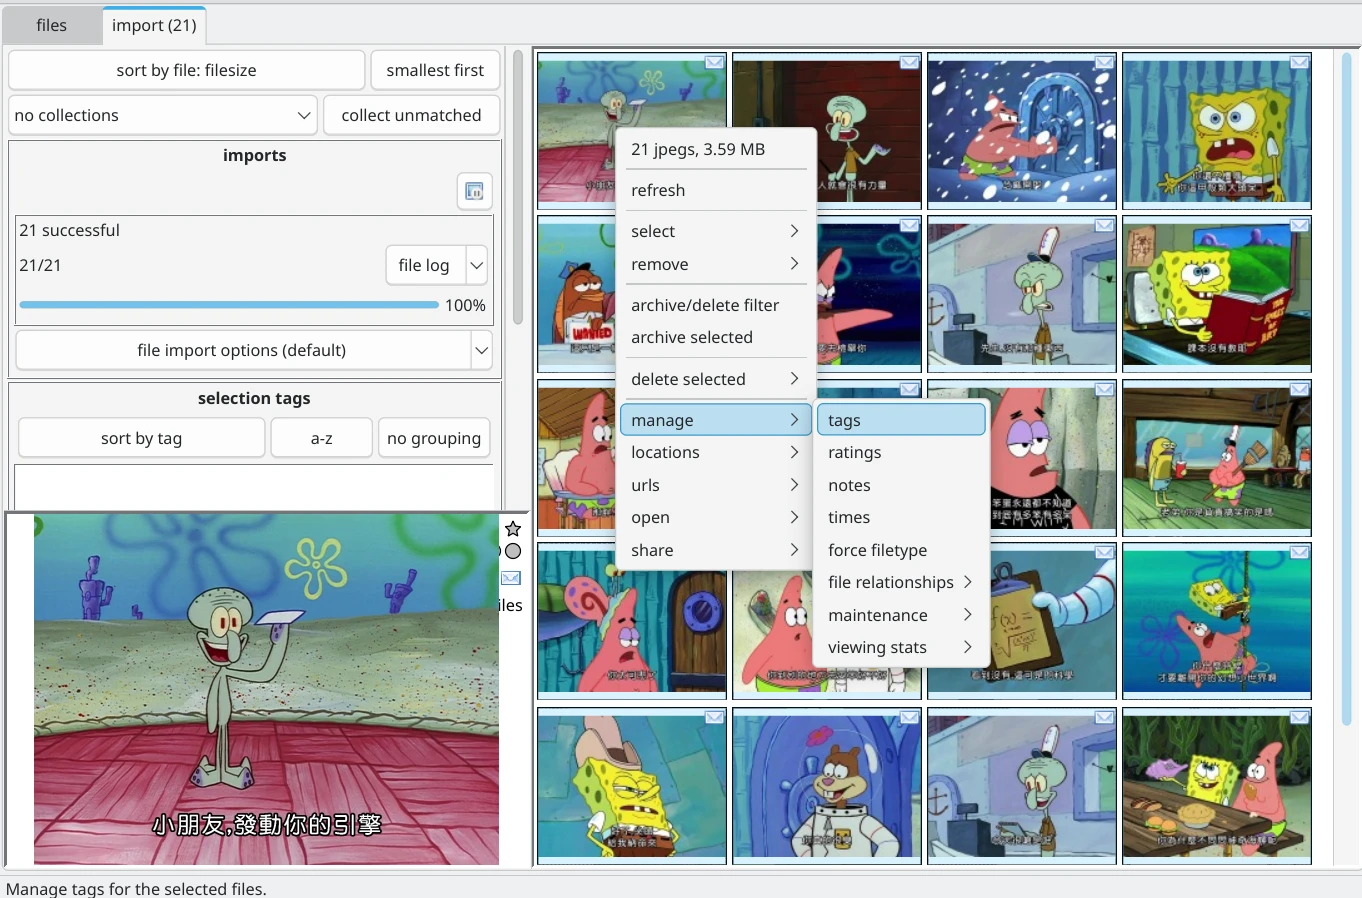Click the Squidward preview image
This screenshot has width=1362, height=898.
pos(265,690)
